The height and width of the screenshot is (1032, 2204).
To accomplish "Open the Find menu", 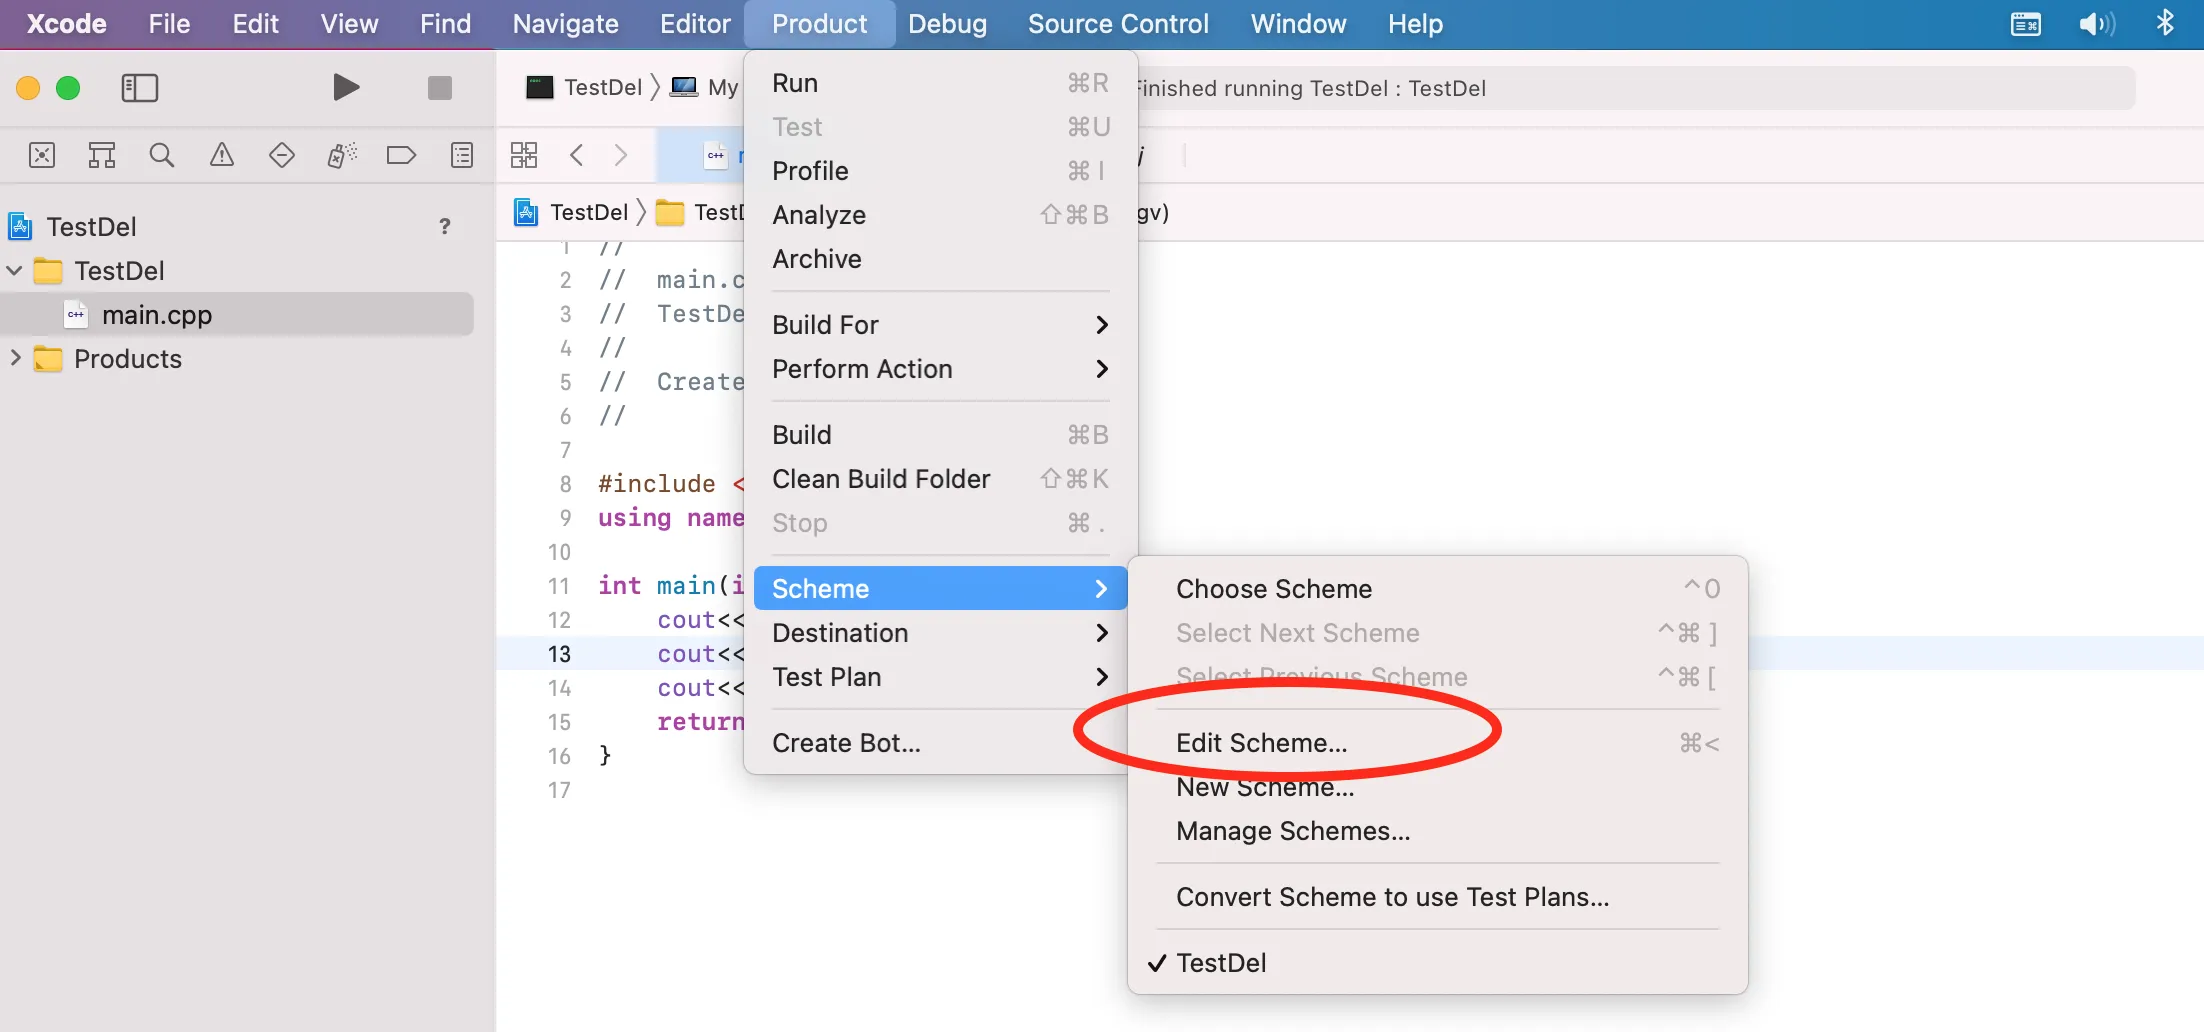I will (445, 24).
